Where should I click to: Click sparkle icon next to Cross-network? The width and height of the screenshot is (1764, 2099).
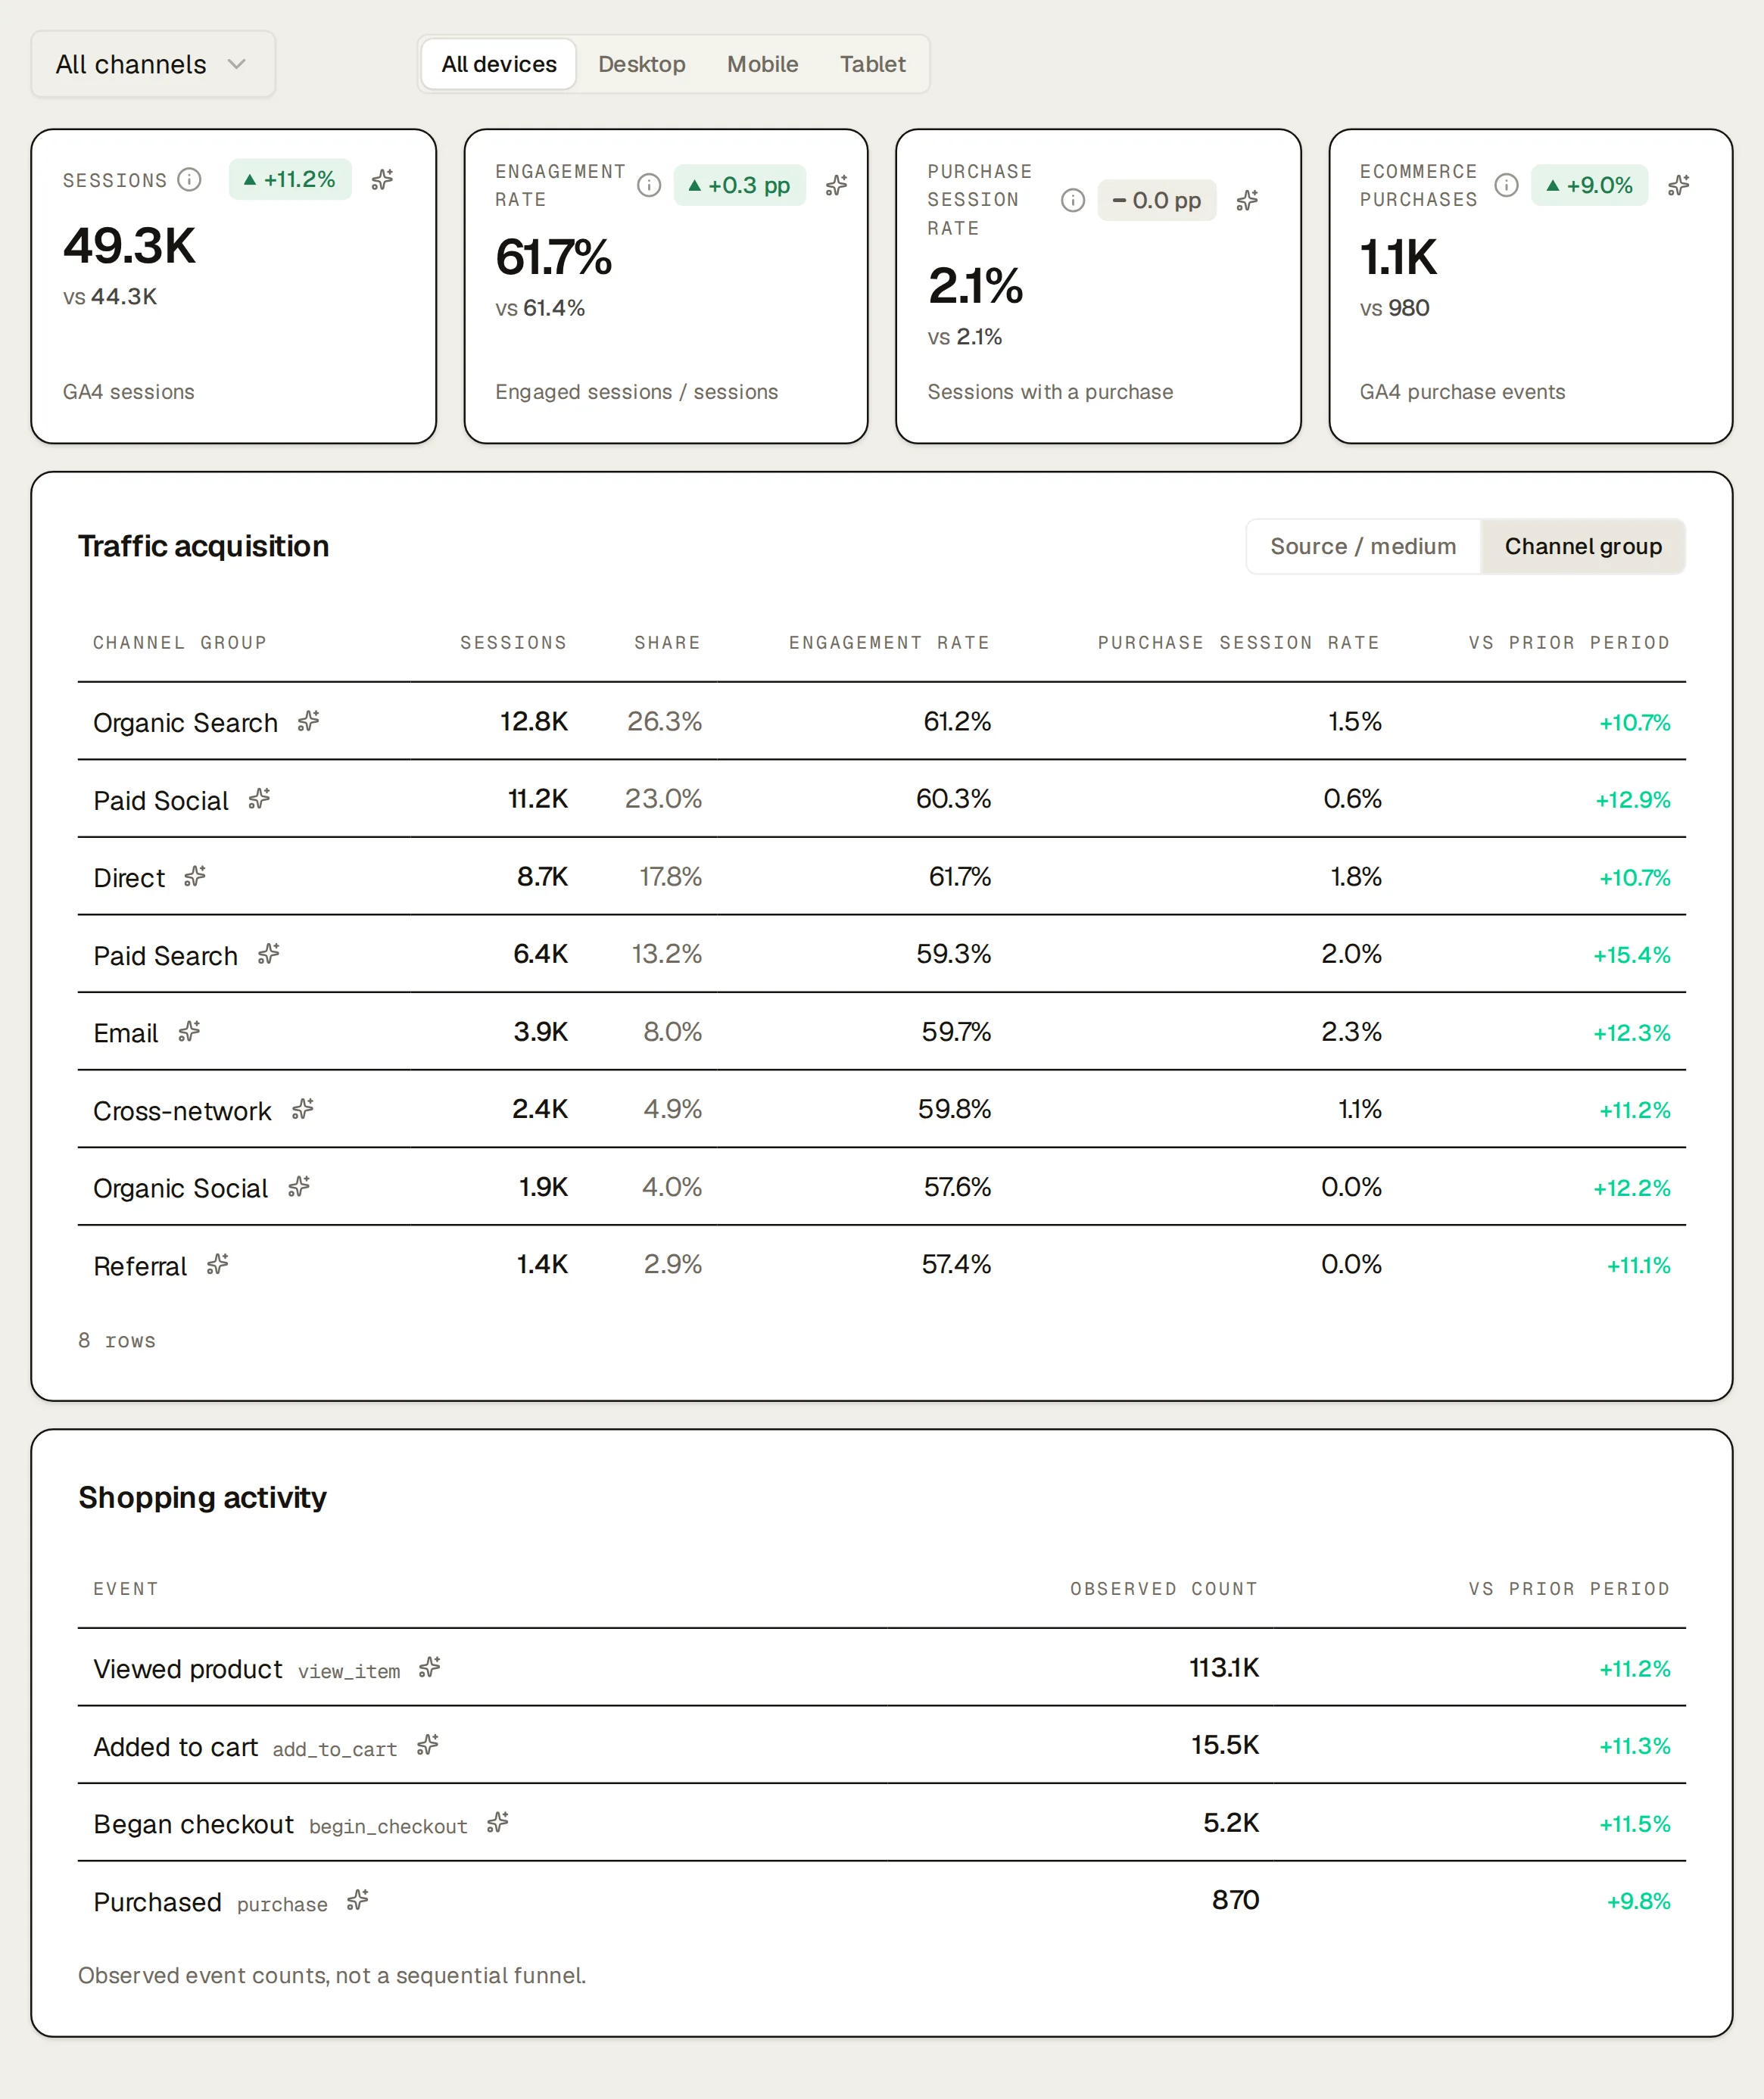[x=303, y=1109]
